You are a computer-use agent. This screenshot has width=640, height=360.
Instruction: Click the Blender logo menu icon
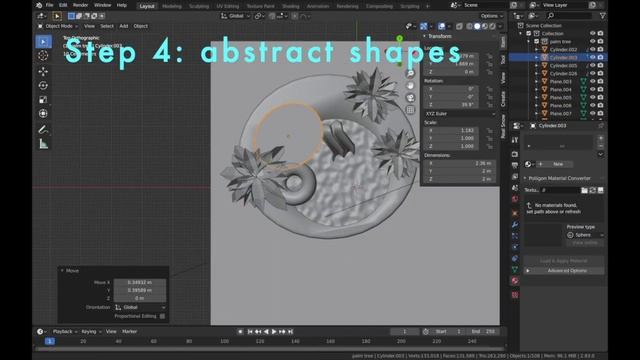click(39, 5)
